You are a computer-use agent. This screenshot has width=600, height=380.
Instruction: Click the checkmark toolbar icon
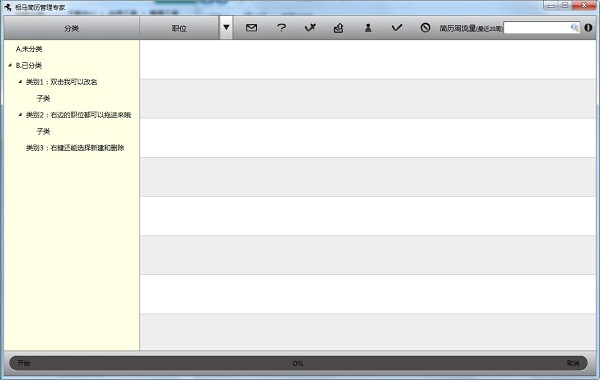pyautogui.click(x=397, y=28)
